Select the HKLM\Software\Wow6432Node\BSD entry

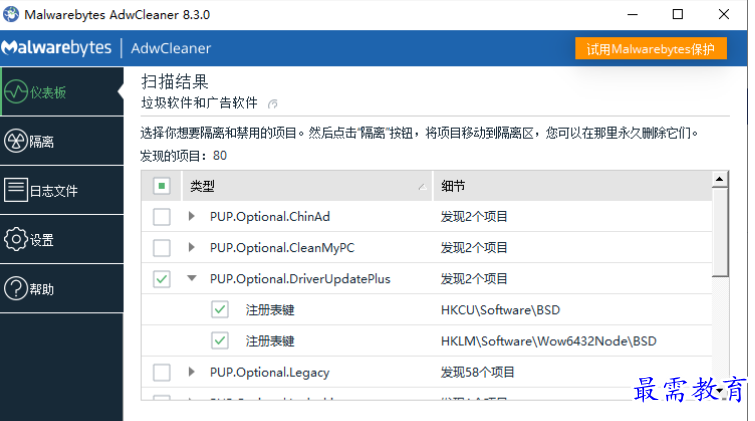pyautogui.click(x=548, y=341)
